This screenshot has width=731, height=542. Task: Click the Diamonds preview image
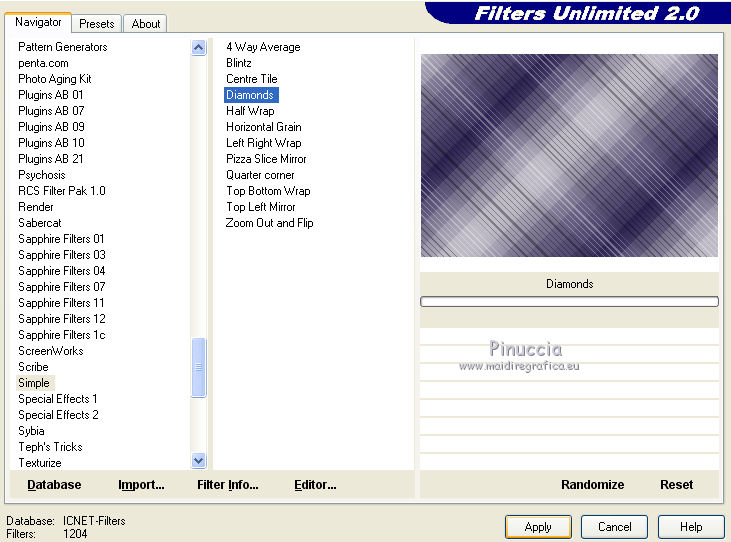click(569, 155)
